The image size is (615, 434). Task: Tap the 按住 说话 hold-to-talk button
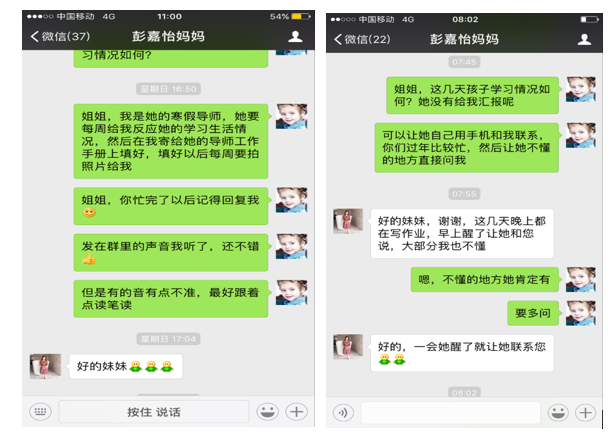coord(154,412)
